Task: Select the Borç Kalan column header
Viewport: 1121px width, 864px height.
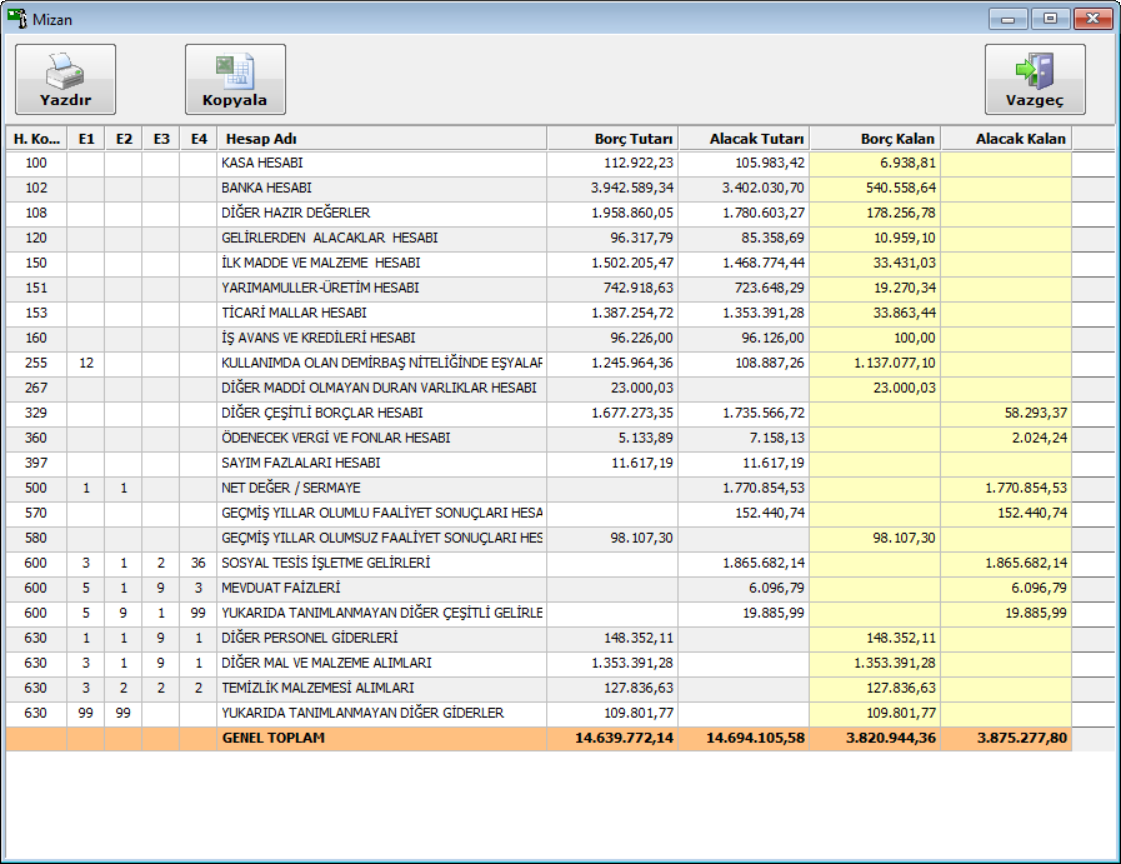Action: 875,139
